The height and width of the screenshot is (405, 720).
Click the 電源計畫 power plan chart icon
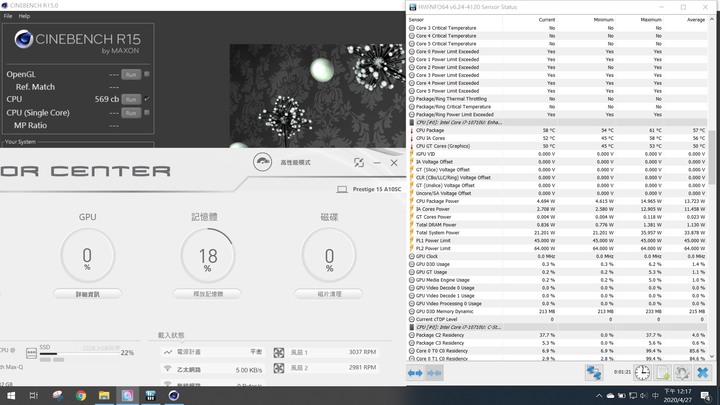168,352
